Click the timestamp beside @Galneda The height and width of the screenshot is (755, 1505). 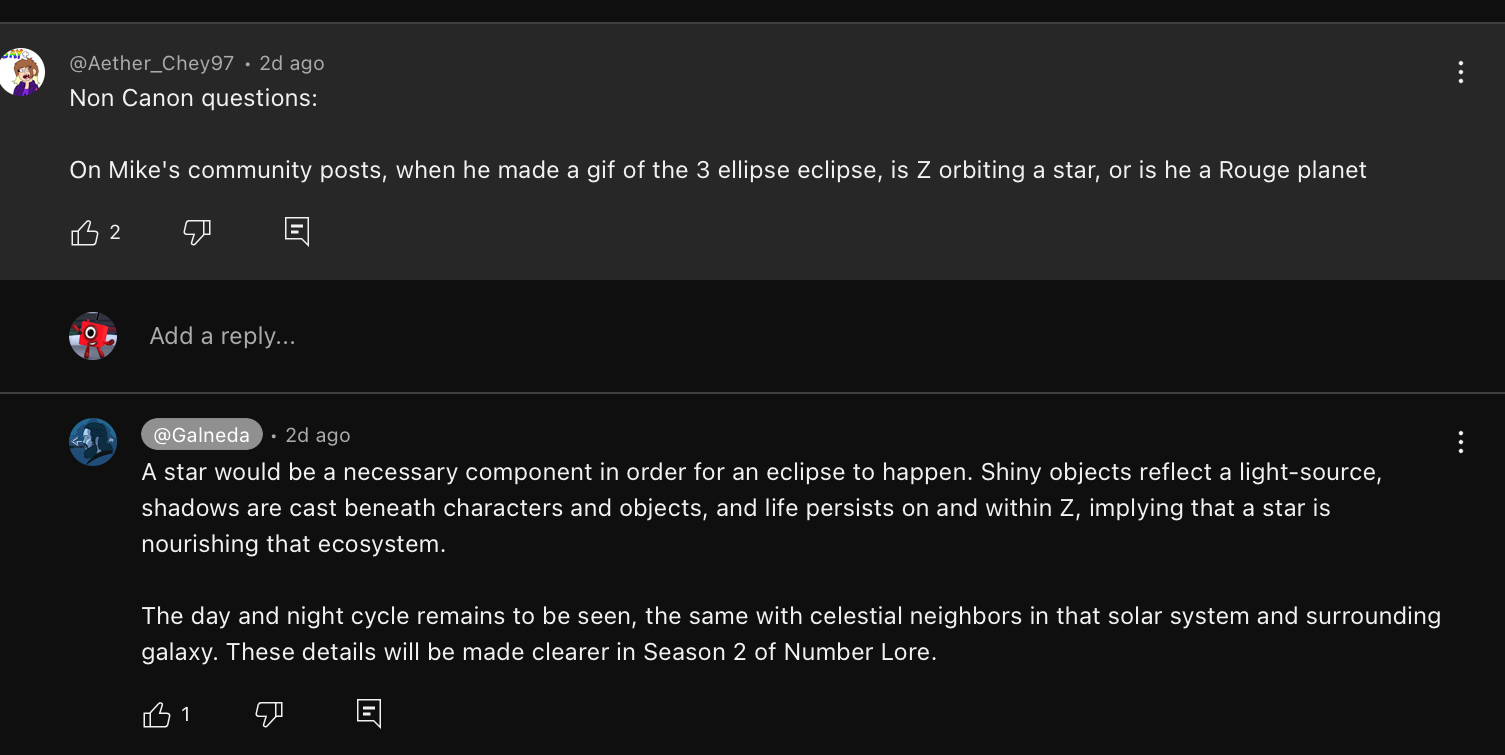318,435
